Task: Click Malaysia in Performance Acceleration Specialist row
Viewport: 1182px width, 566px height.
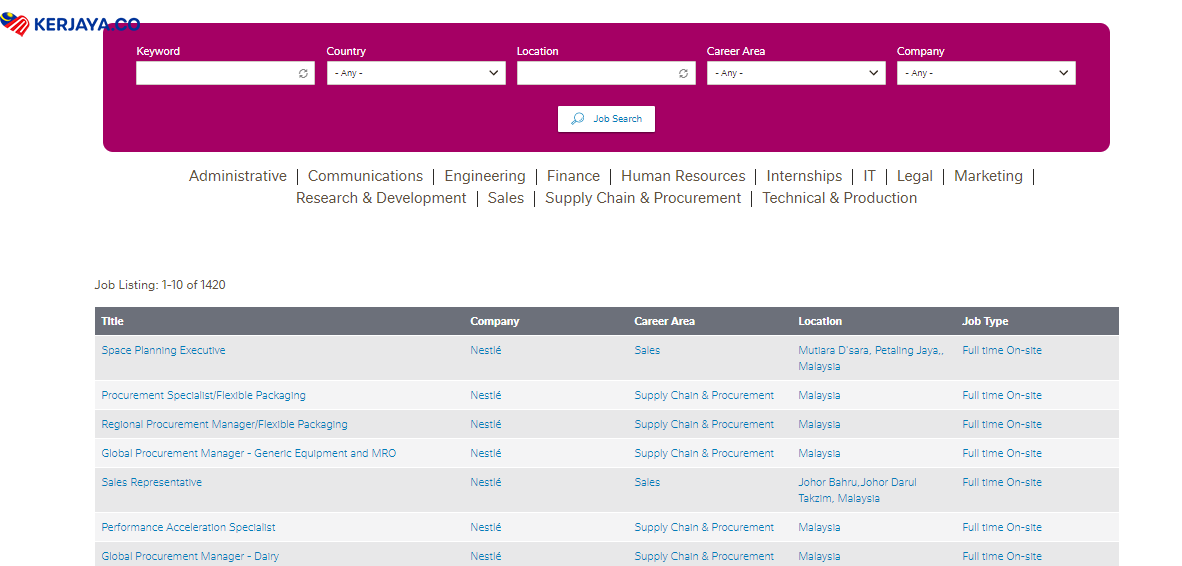Action: tap(819, 527)
